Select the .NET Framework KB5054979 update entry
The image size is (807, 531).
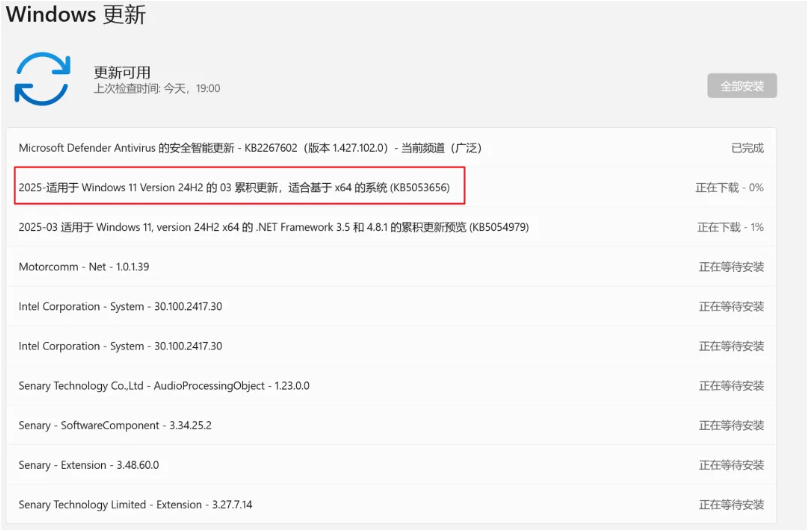(391, 227)
